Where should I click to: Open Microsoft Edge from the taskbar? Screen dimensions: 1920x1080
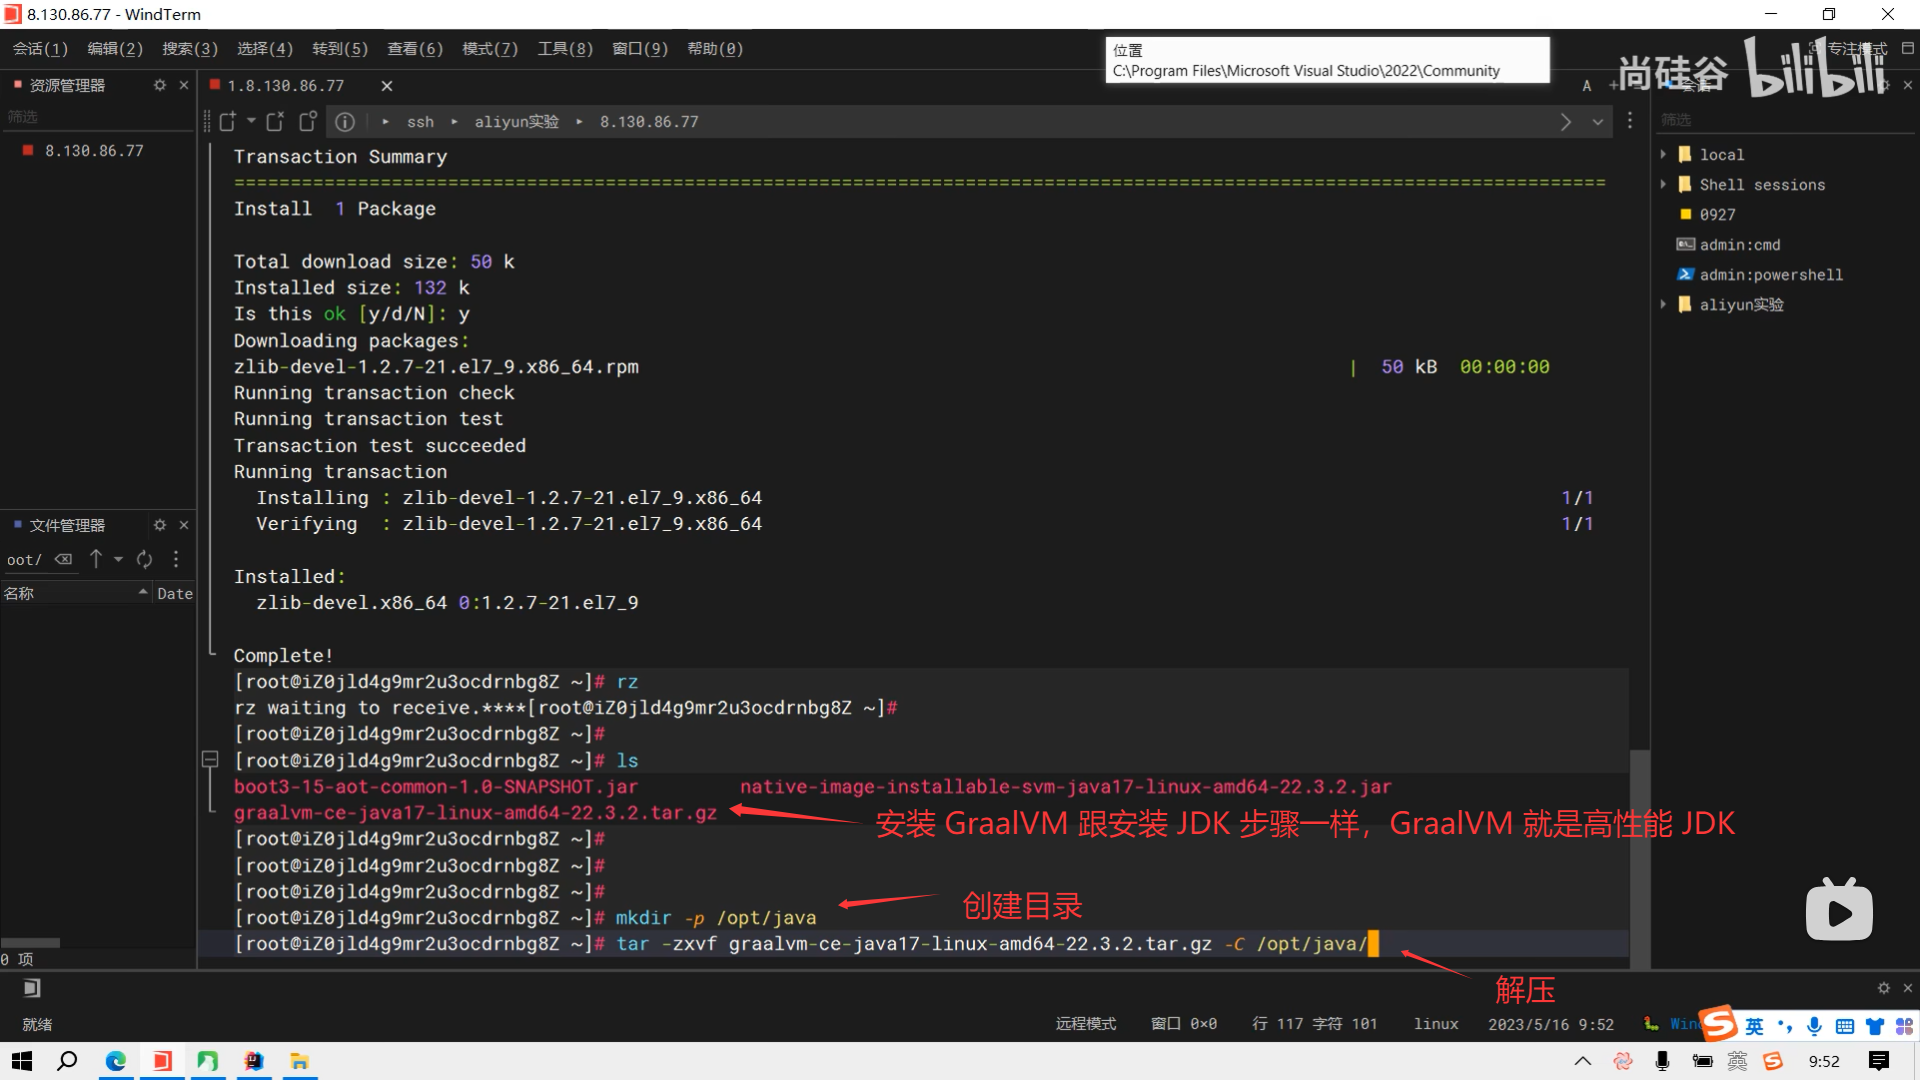116,1061
